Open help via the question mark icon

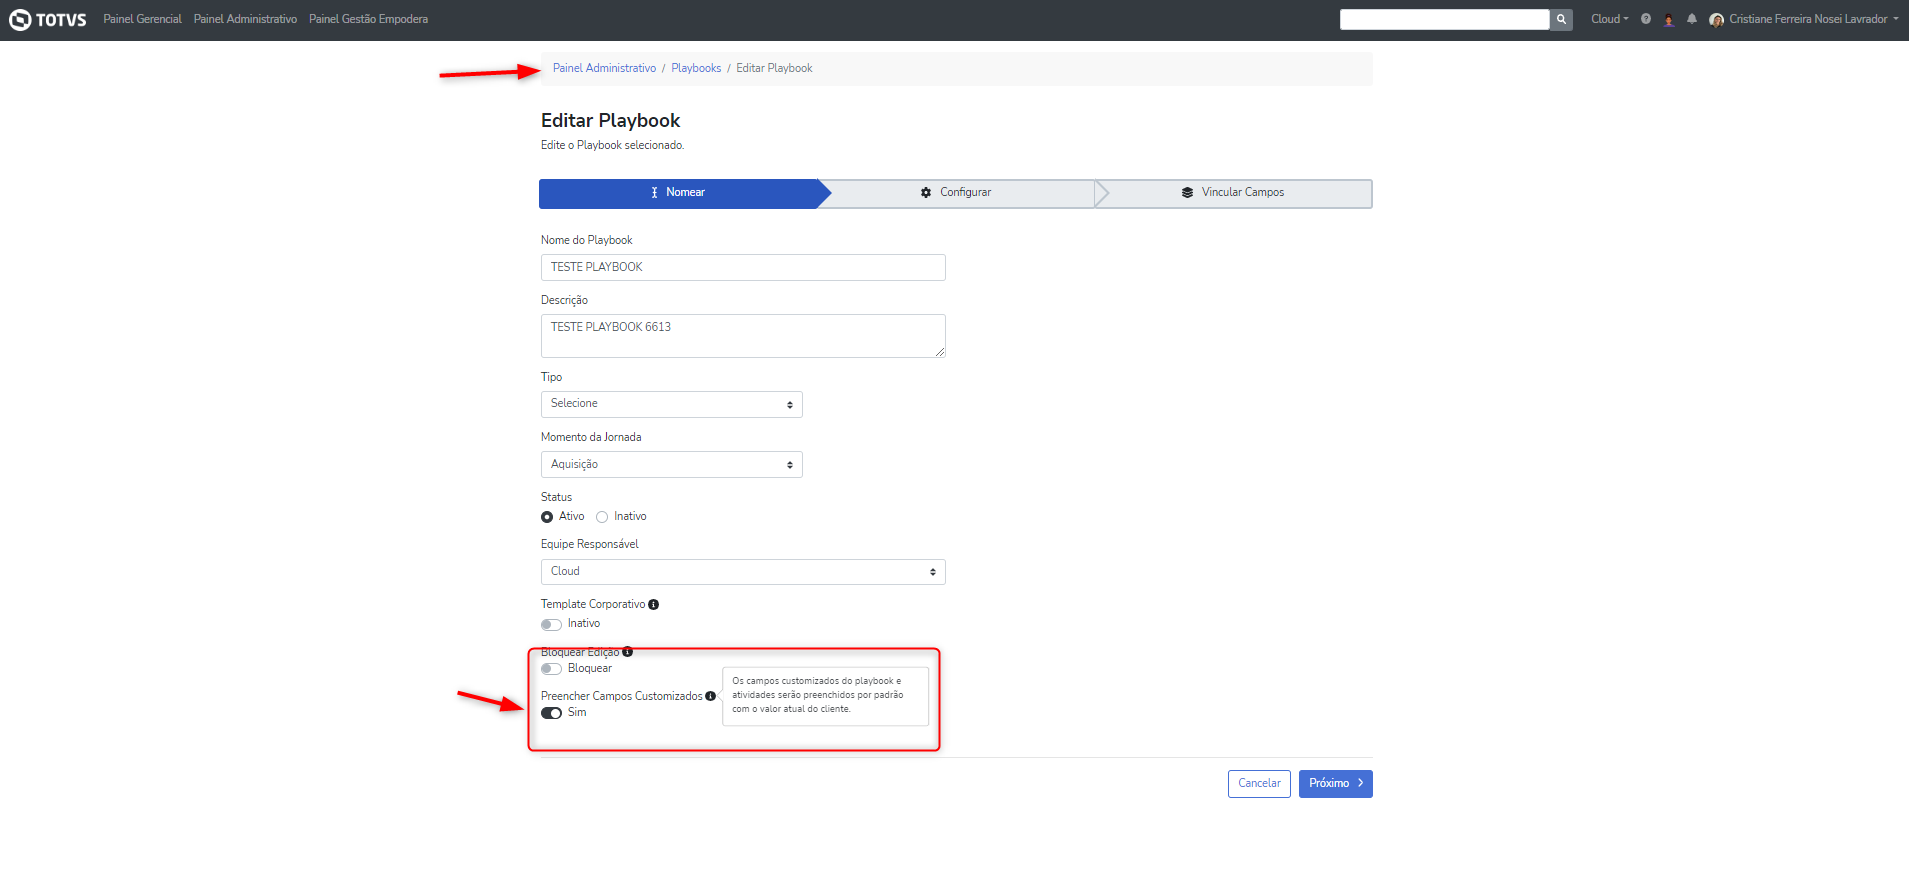coord(1646,19)
